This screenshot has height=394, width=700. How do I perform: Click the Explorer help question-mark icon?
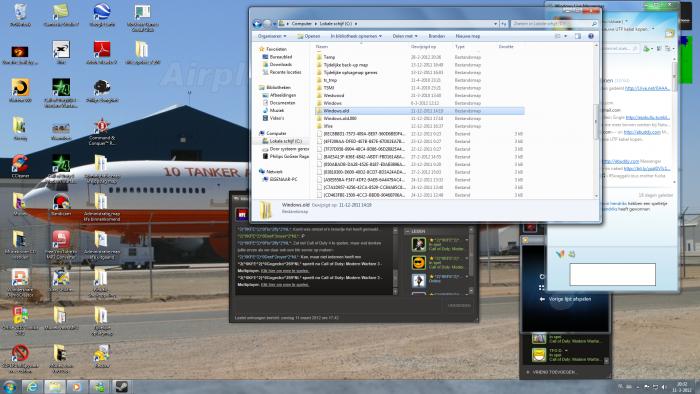591,36
